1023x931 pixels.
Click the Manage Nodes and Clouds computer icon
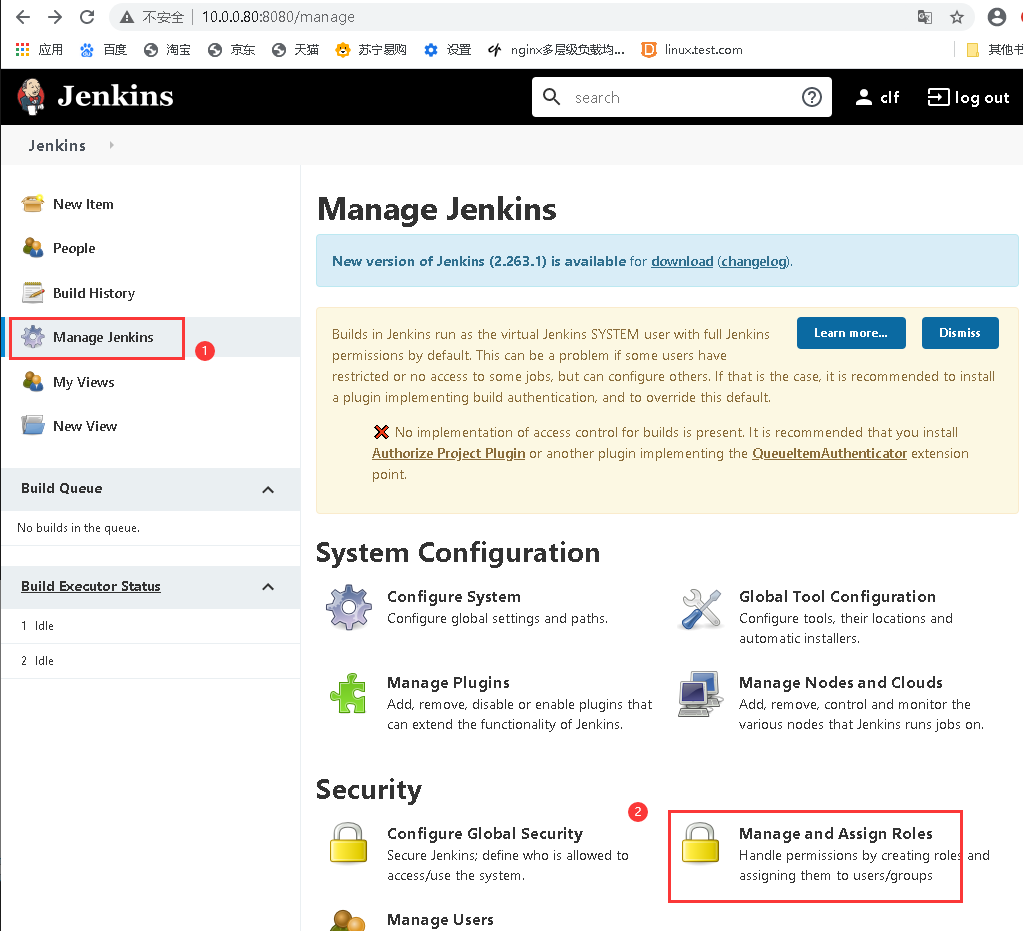(x=701, y=694)
